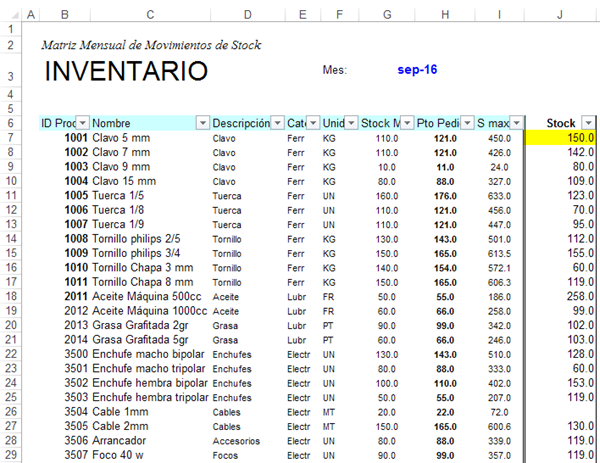
Task: Open the Unid column filter arrow
Action: click(351, 123)
